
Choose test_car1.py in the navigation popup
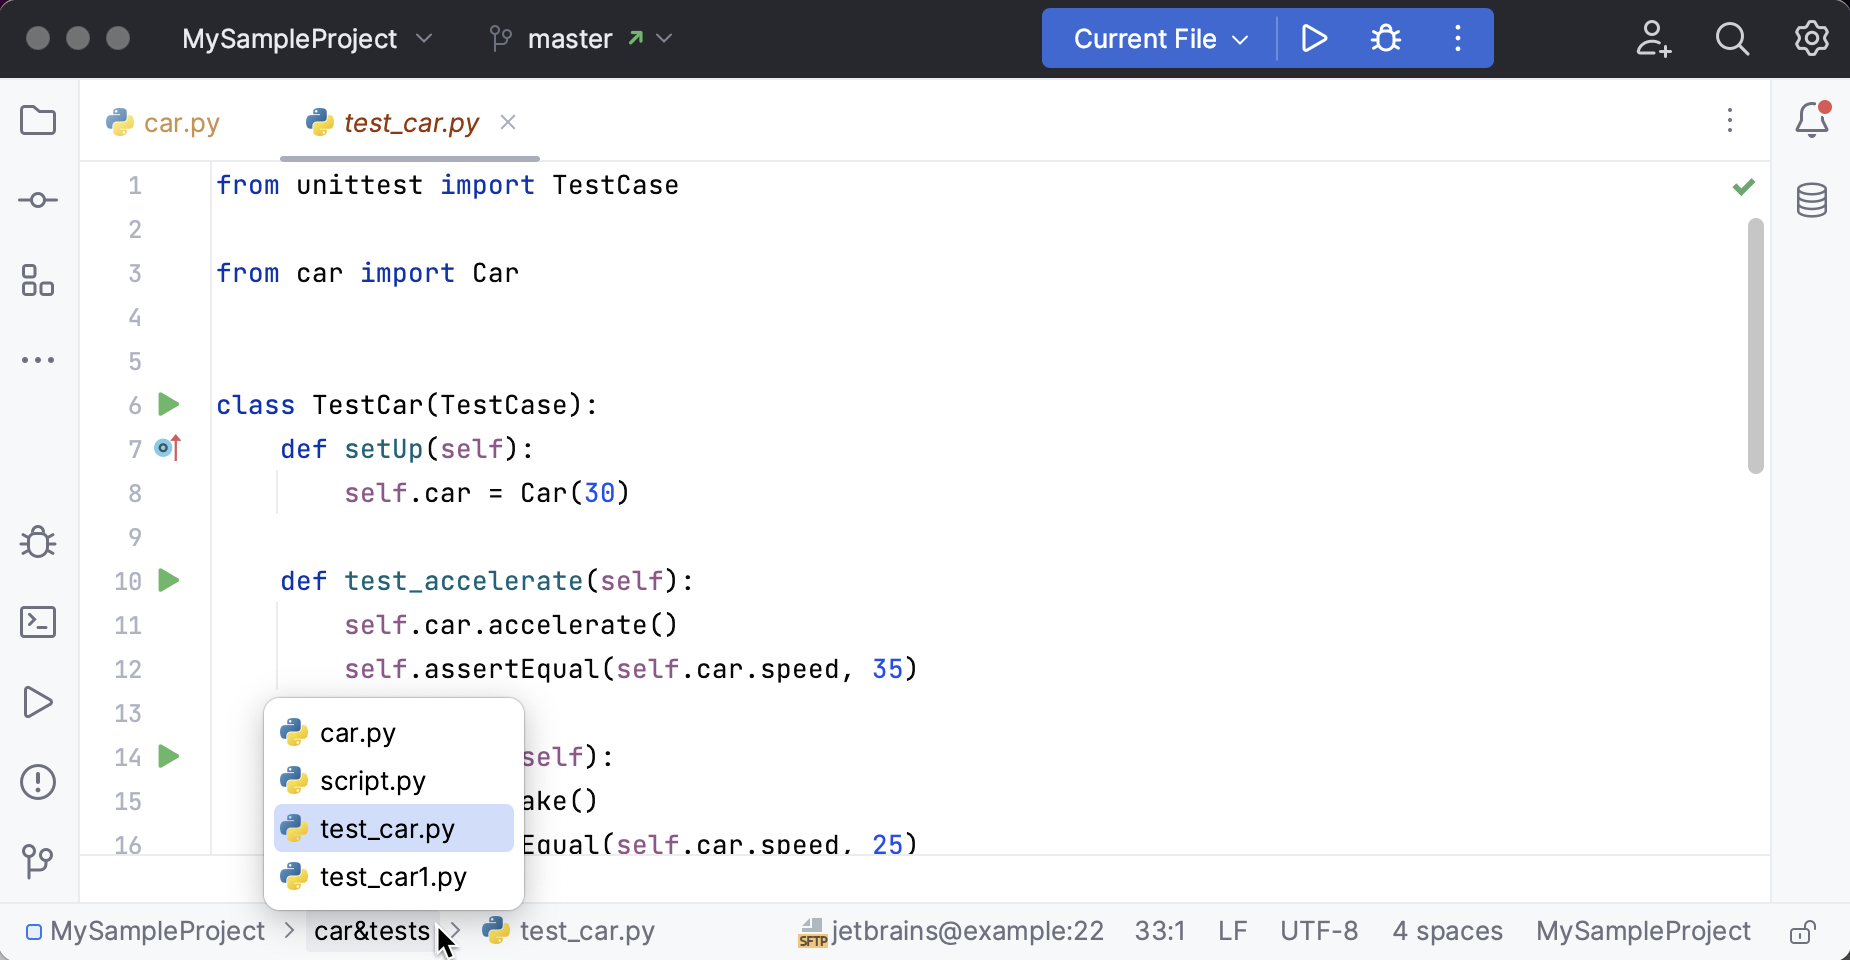click(392, 877)
